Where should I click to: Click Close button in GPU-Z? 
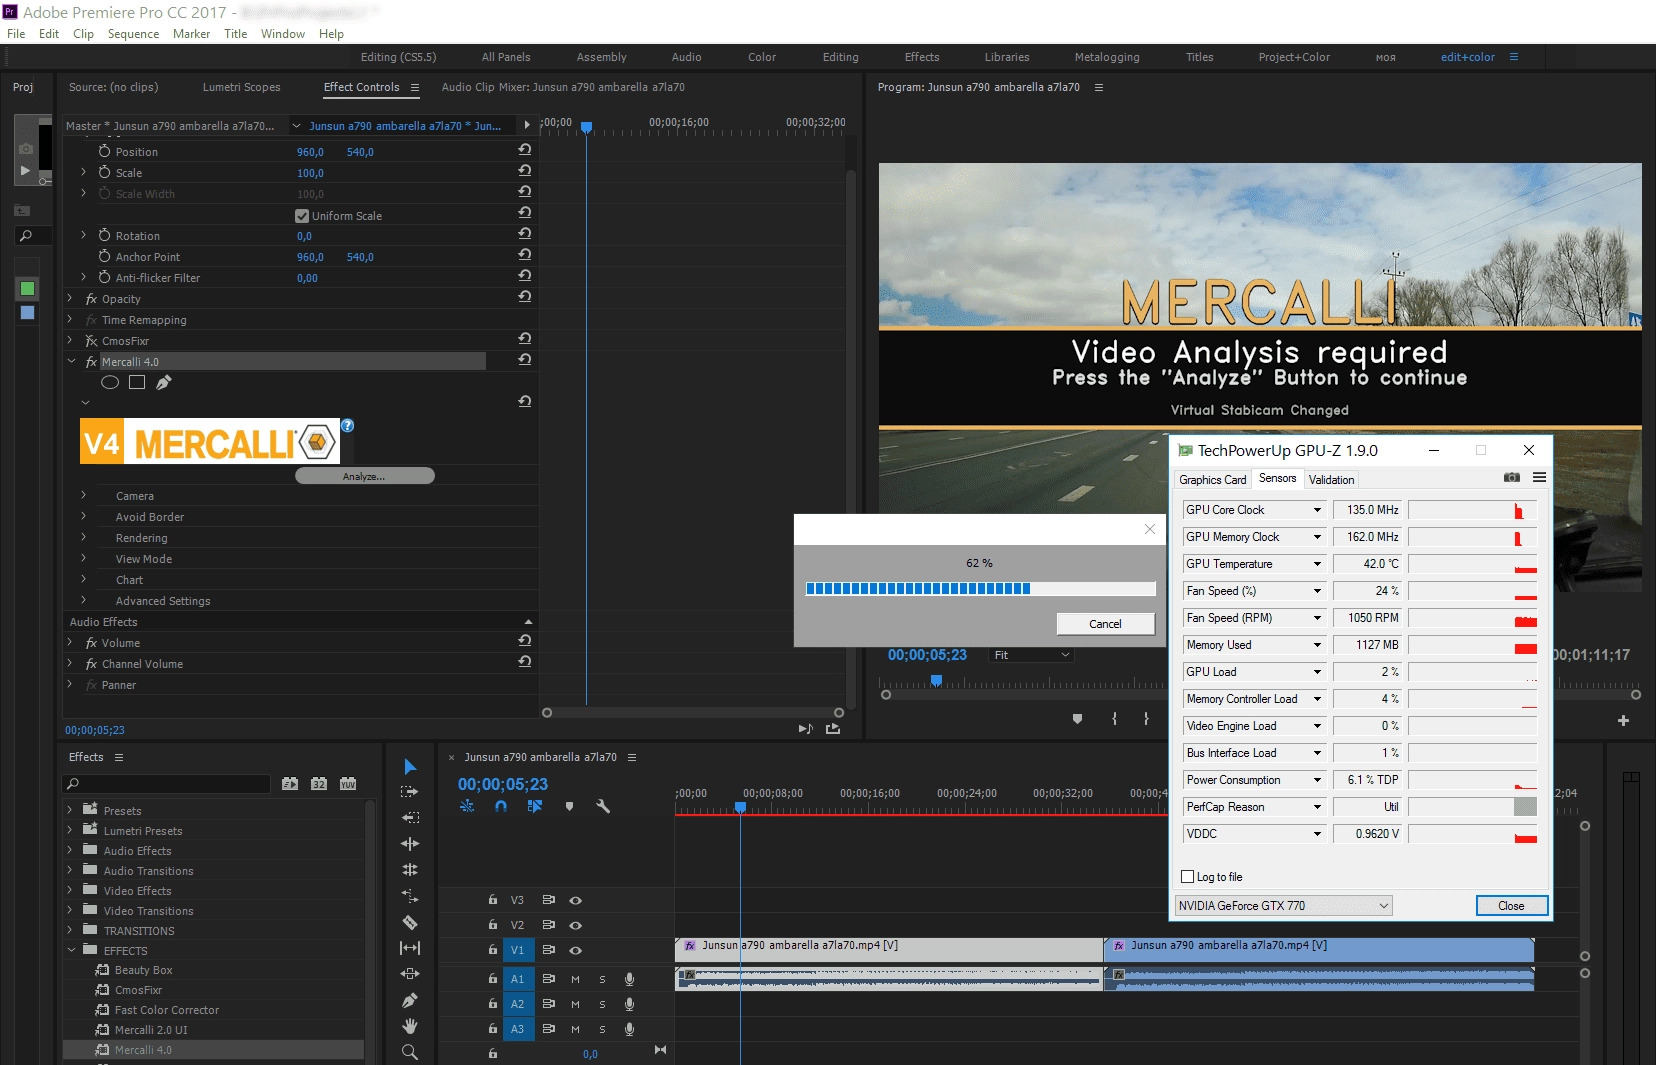1511,906
